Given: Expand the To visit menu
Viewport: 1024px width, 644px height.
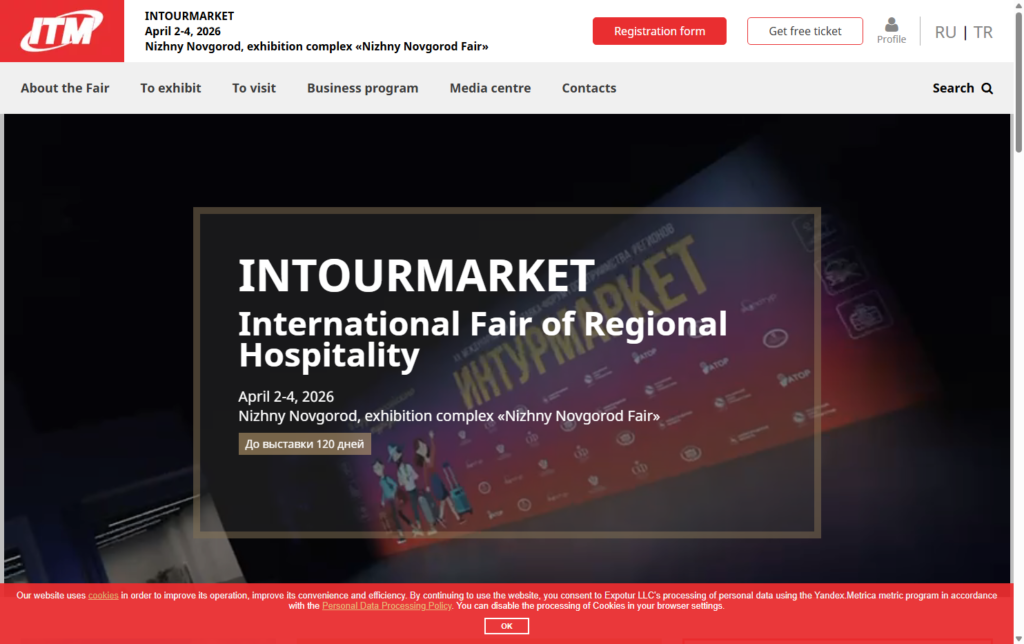Looking at the screenshot, I should click(x=254, y=88).
